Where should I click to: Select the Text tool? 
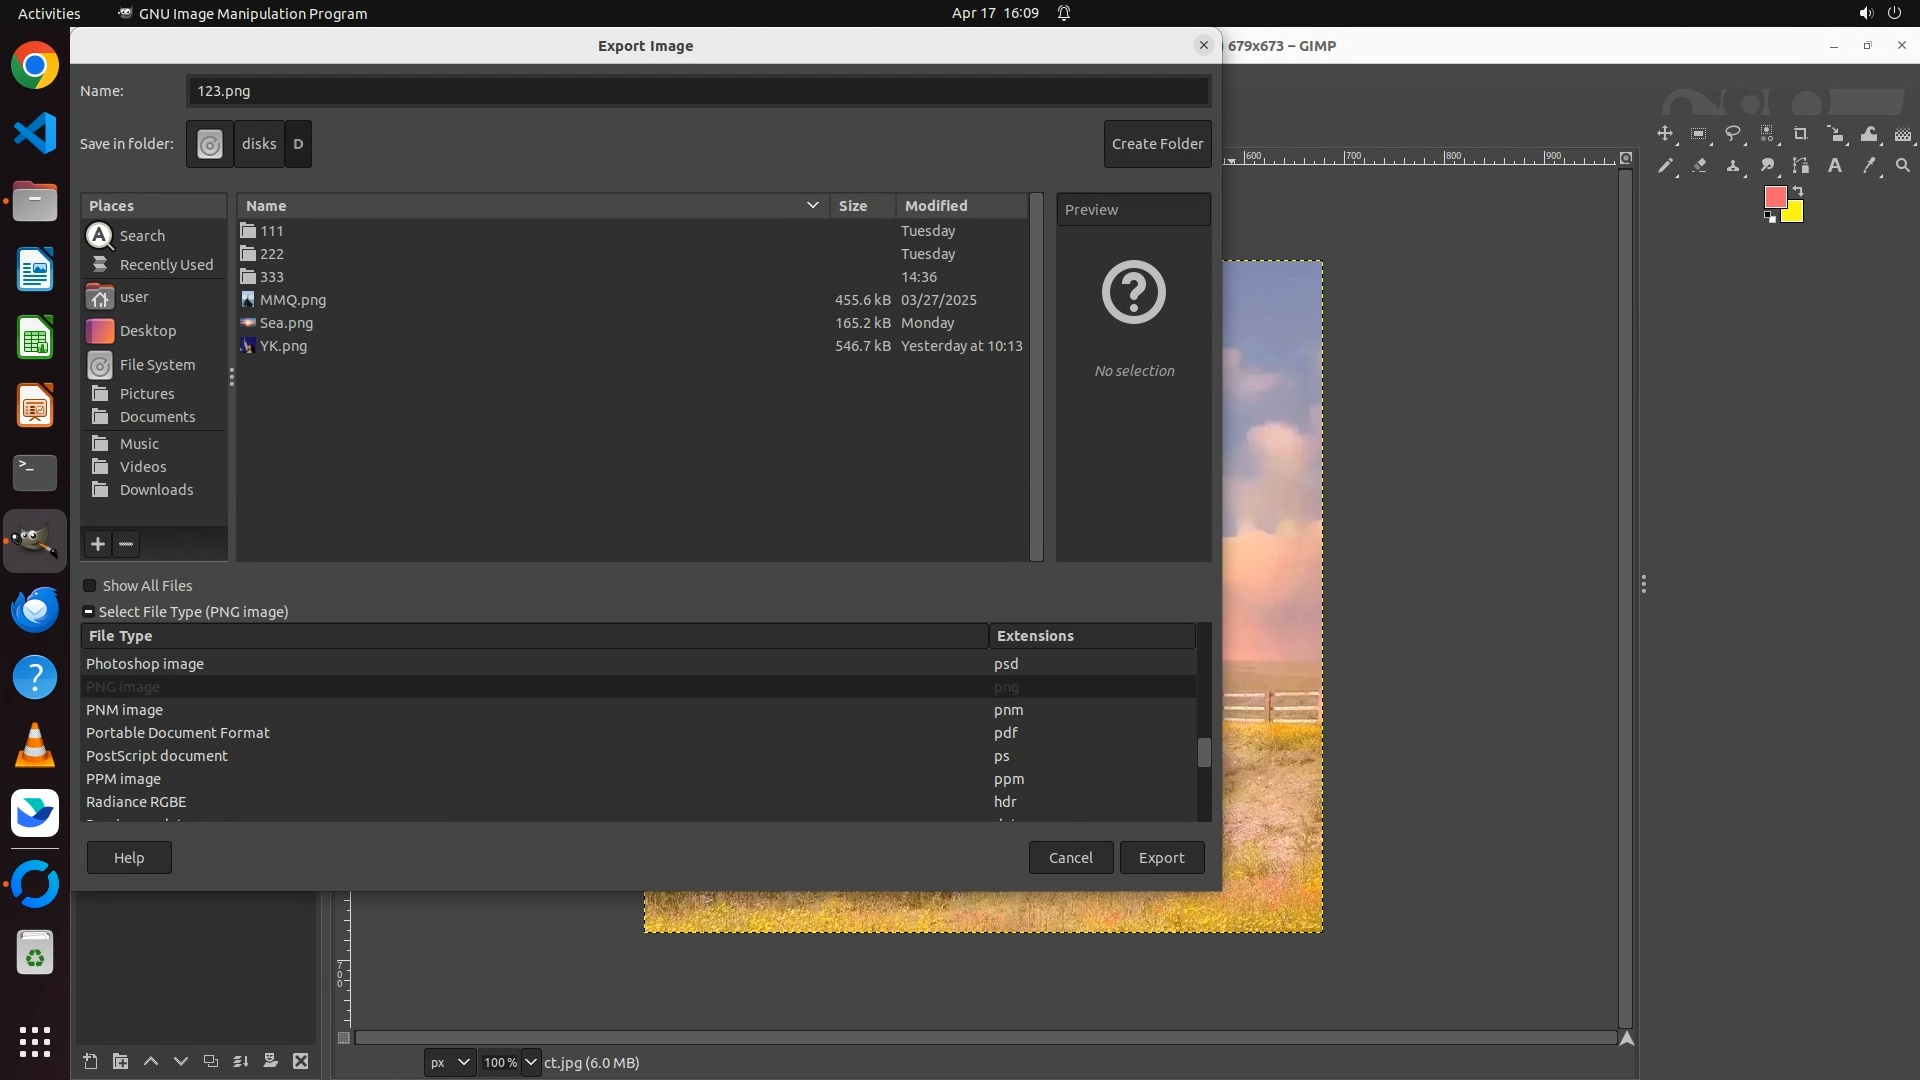(x=1835, y=166)
